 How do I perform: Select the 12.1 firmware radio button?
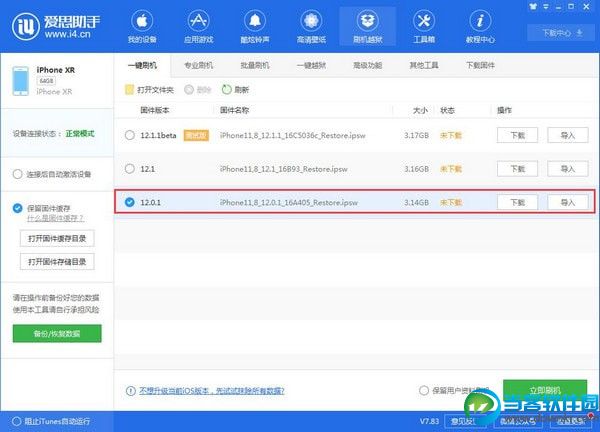(130, 169)
